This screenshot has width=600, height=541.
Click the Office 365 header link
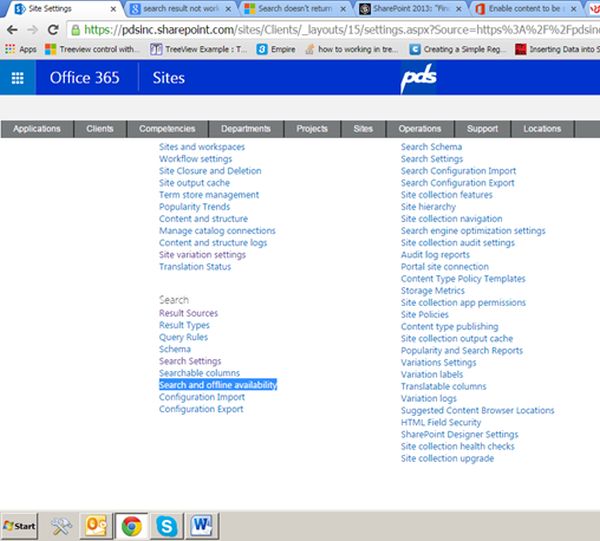pos(85,78)
